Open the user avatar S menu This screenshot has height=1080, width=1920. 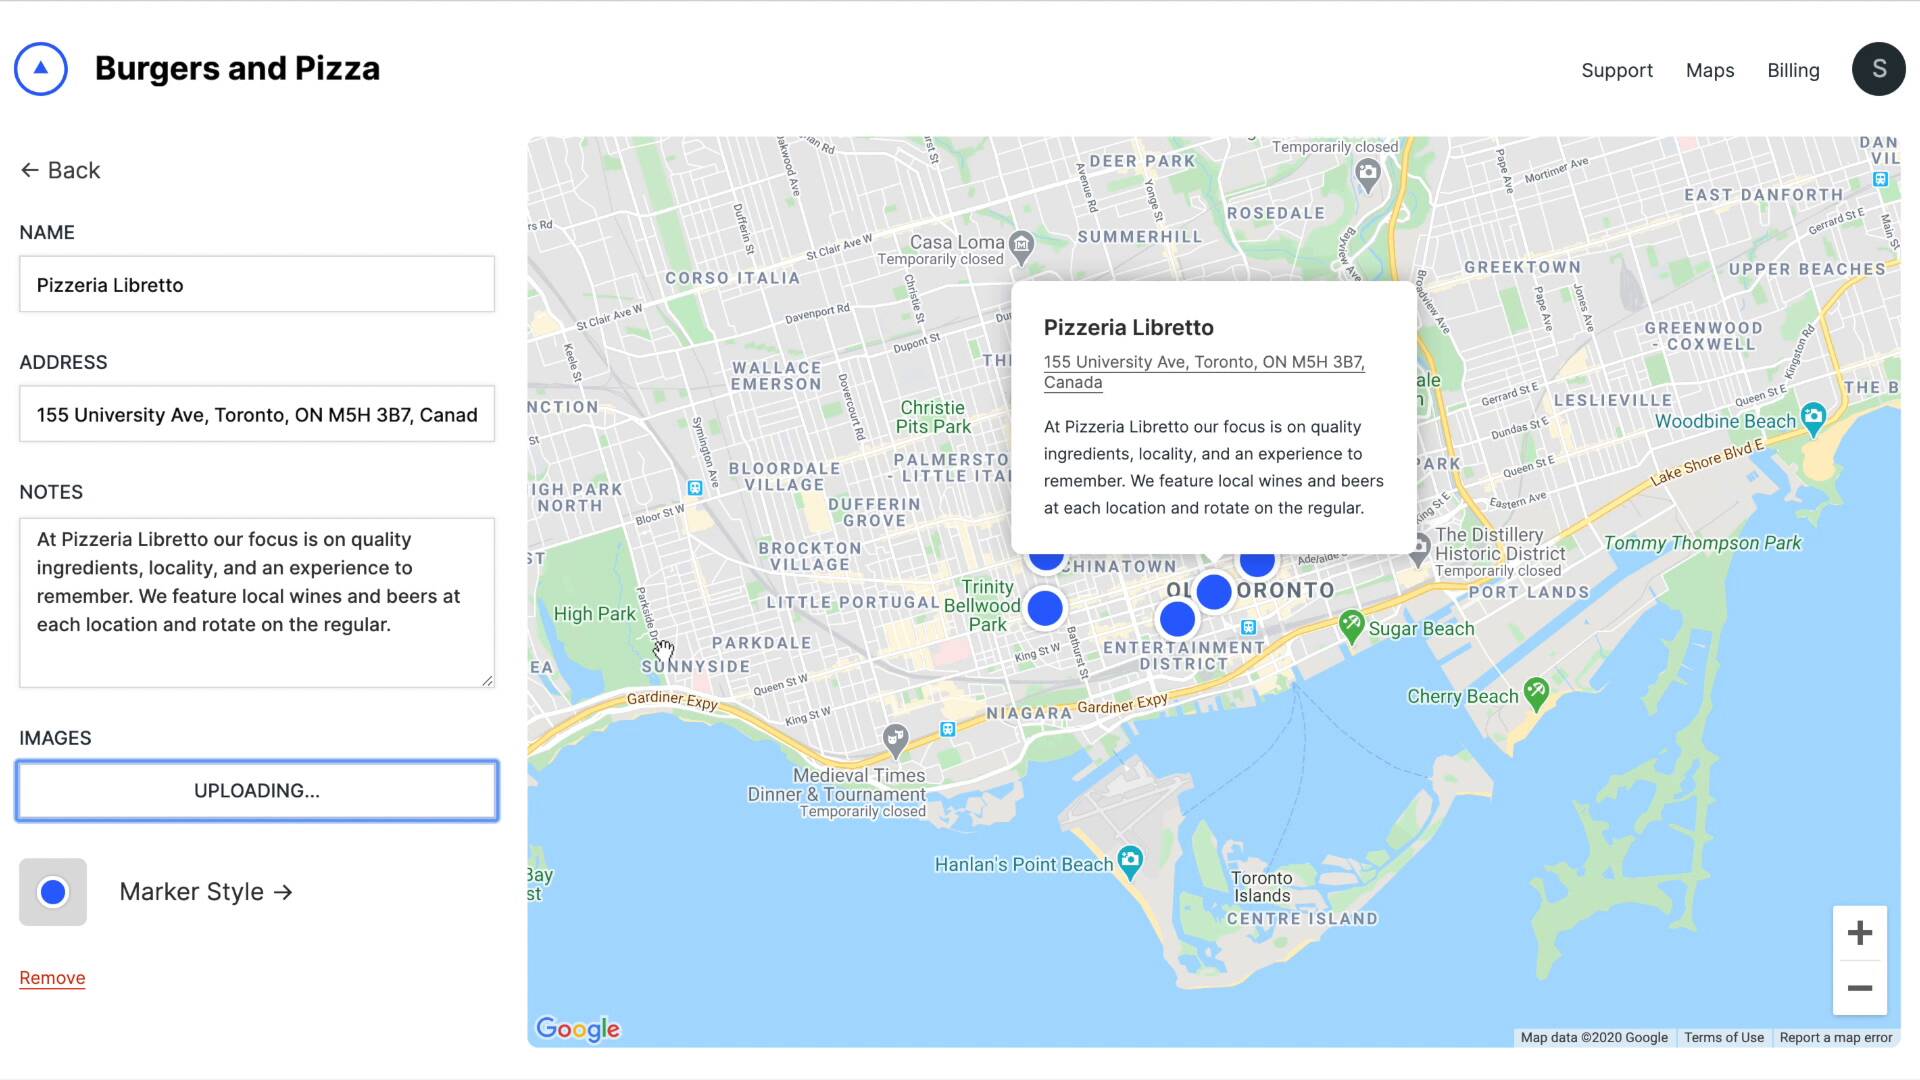point(1878,69)
